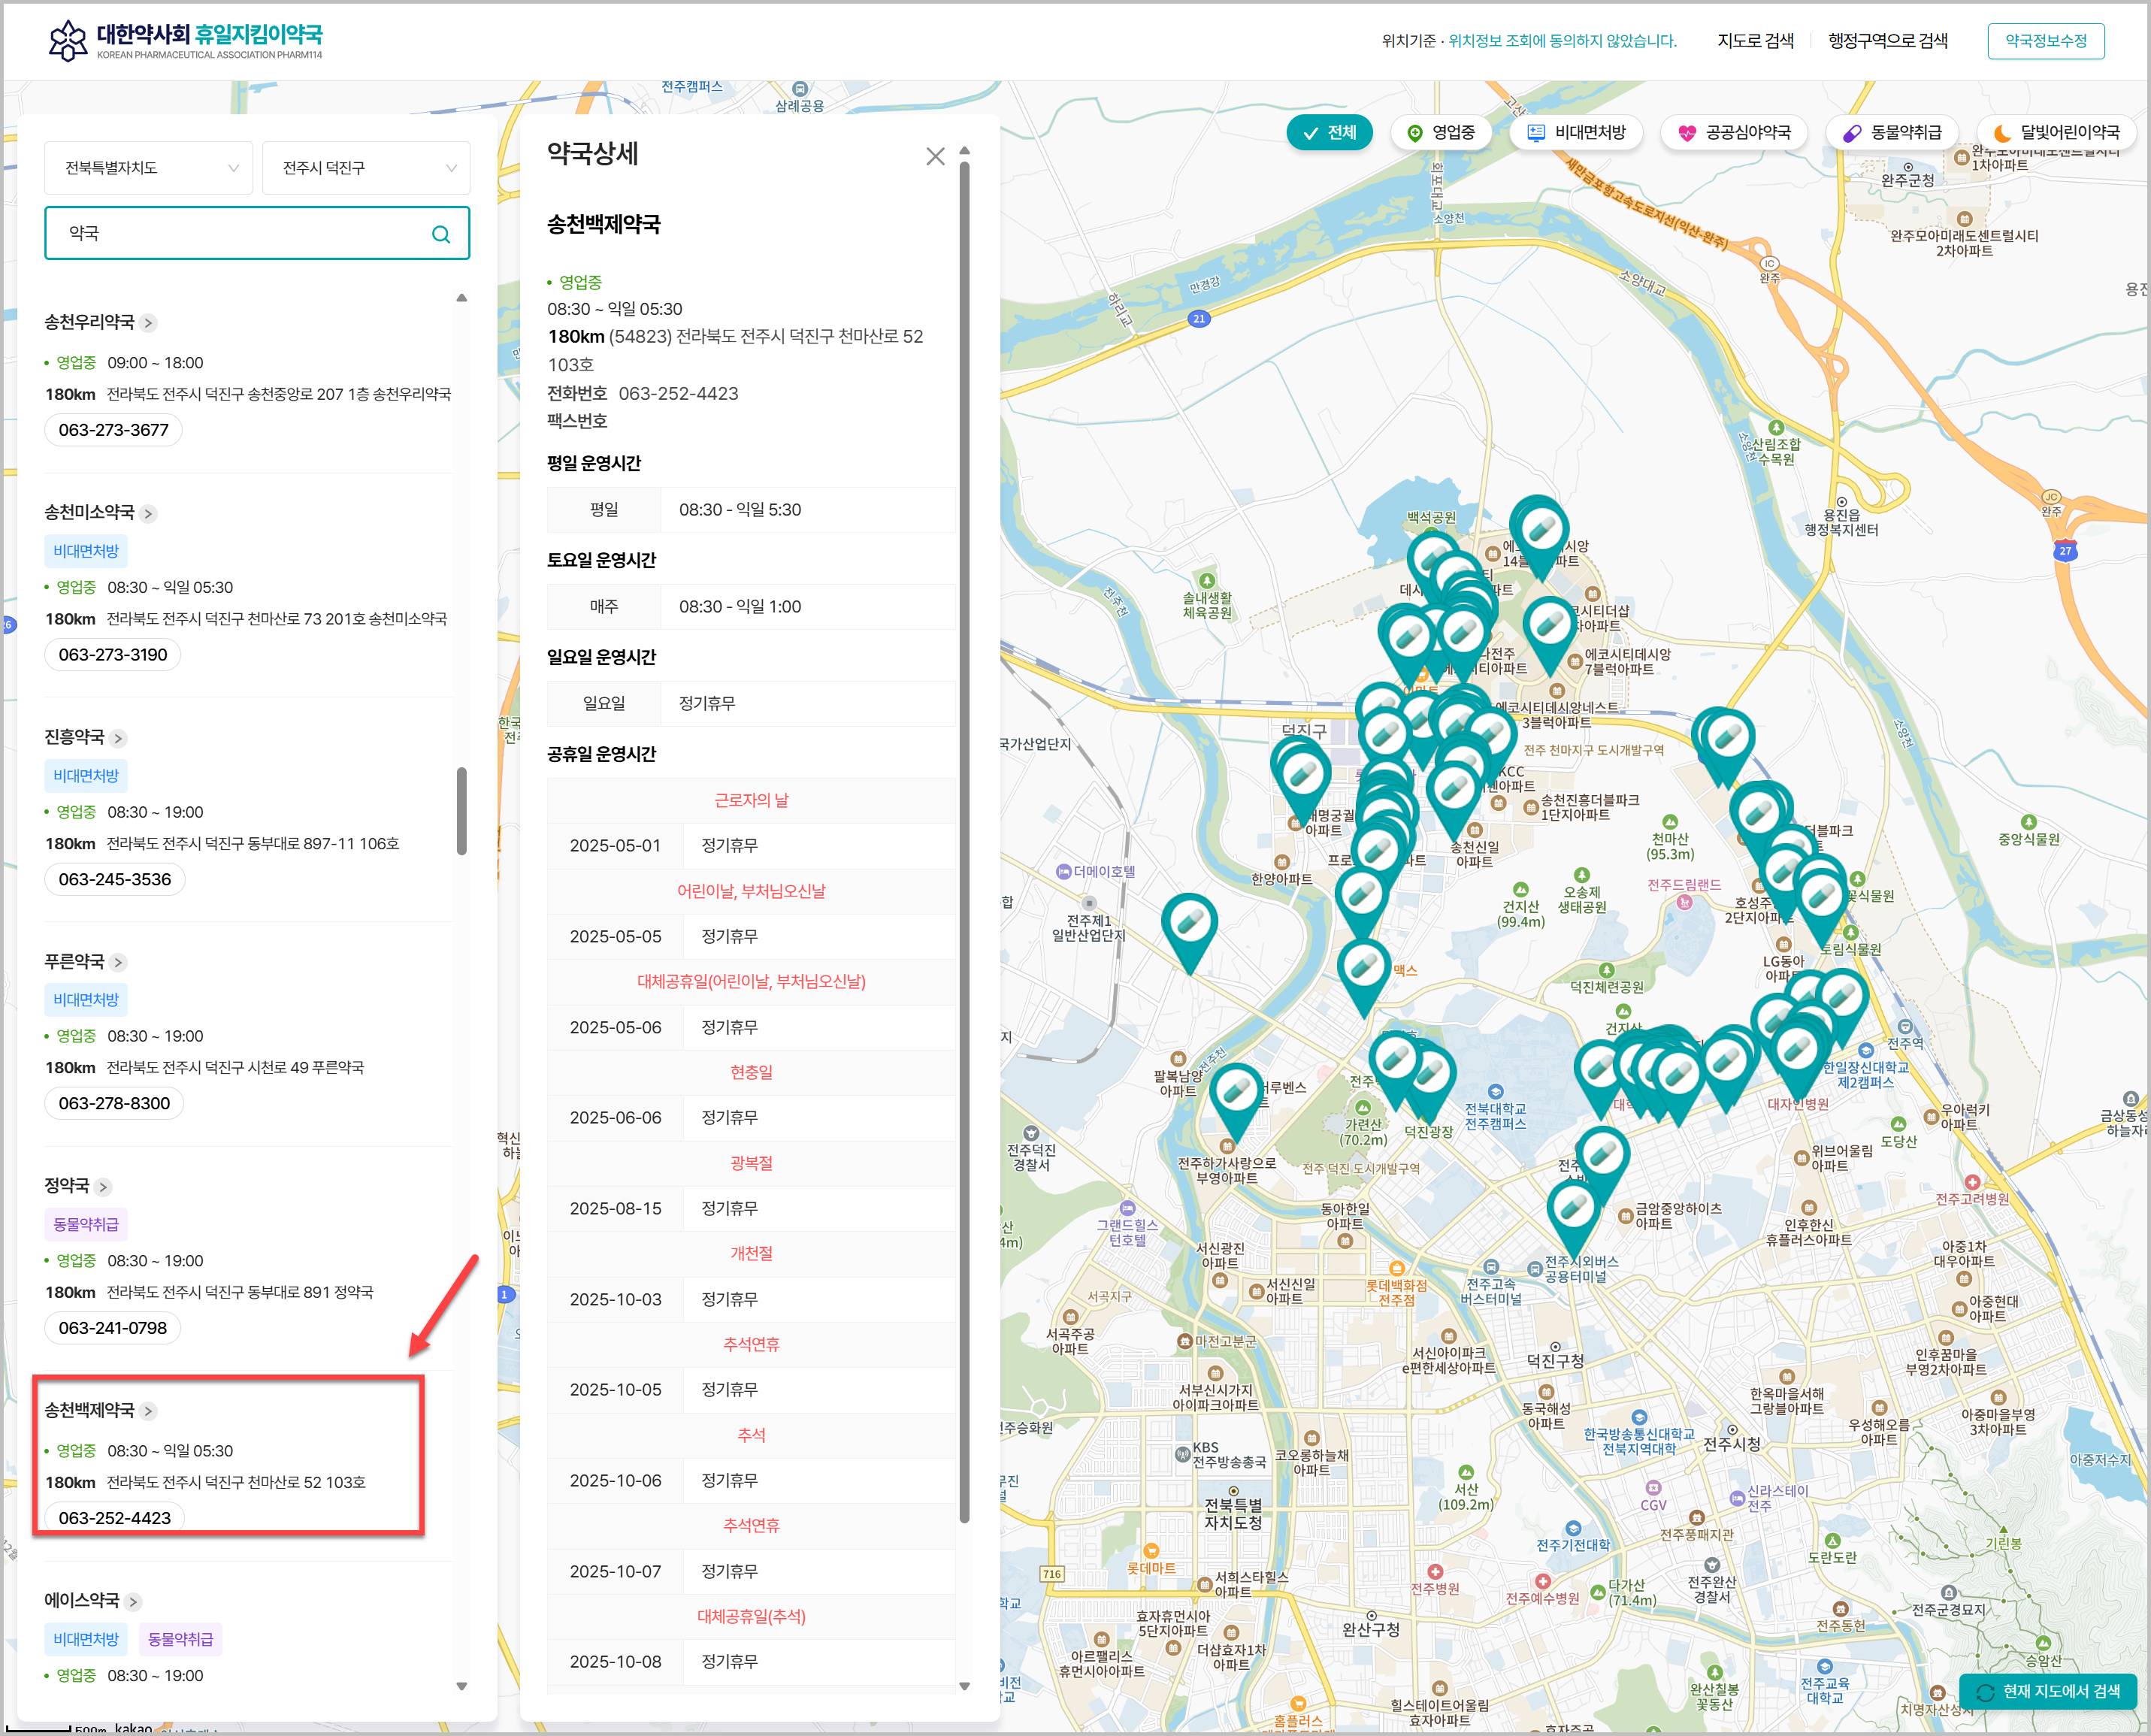Image resolution: width=2151 pixels, height=1736 pixels.
Task: Click the 약국정보수정 button
Action: [x=2045, y=41]
